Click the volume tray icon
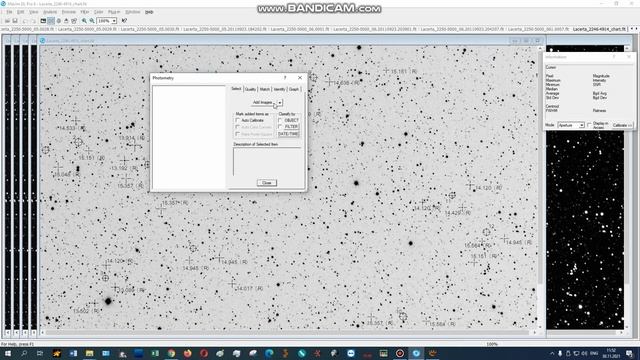This screenshot has width=640, height=360. tap(584, 353)
